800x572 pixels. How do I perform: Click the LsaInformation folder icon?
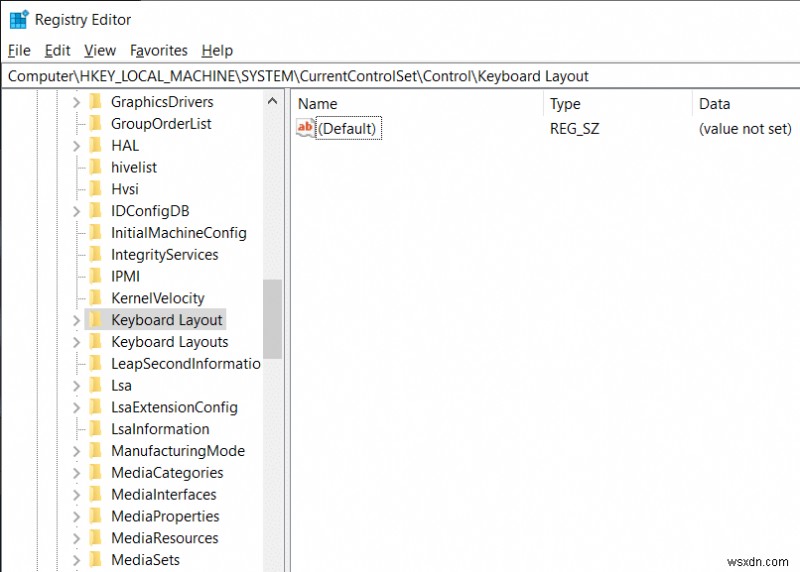tap(95, 429)
